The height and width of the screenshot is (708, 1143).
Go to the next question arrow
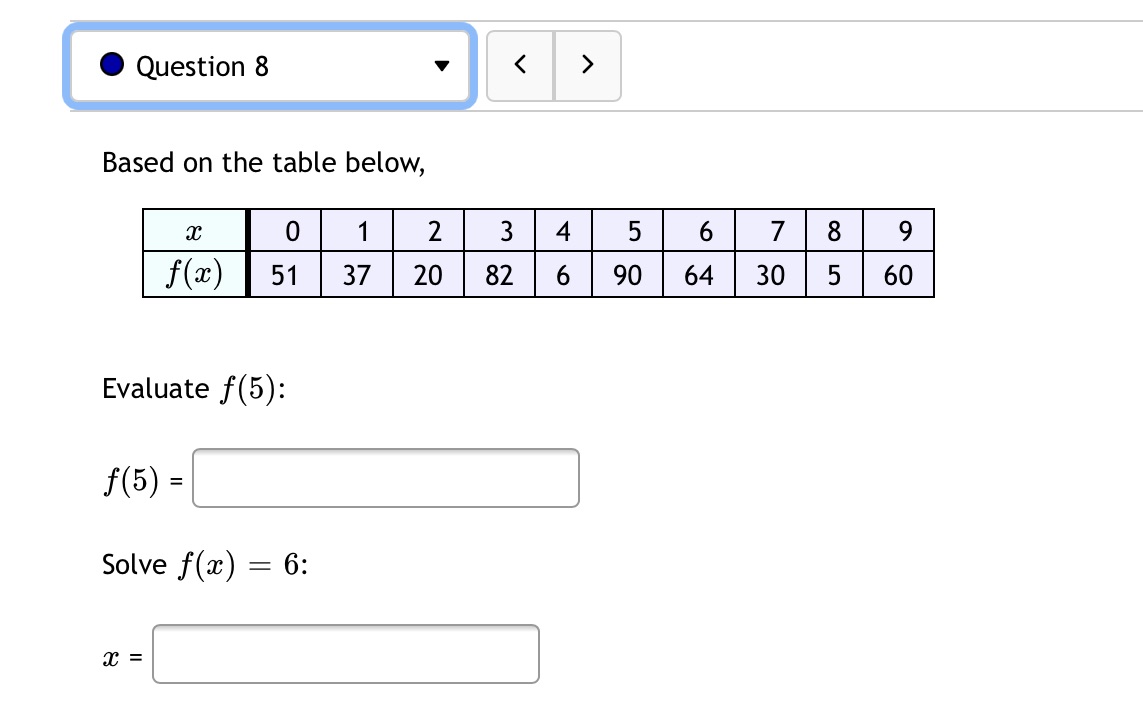click(x=588, y=66)
